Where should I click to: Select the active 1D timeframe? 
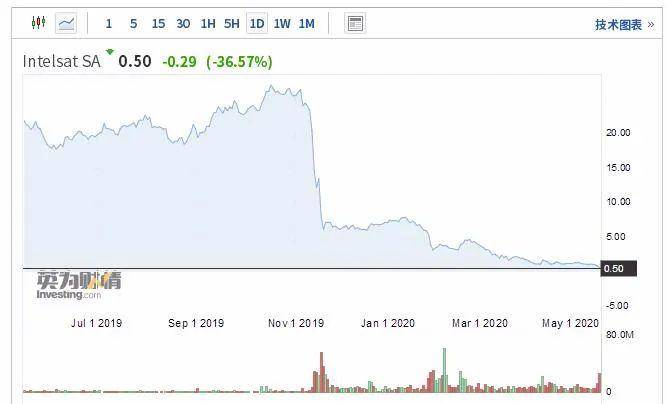pos(257,24)
